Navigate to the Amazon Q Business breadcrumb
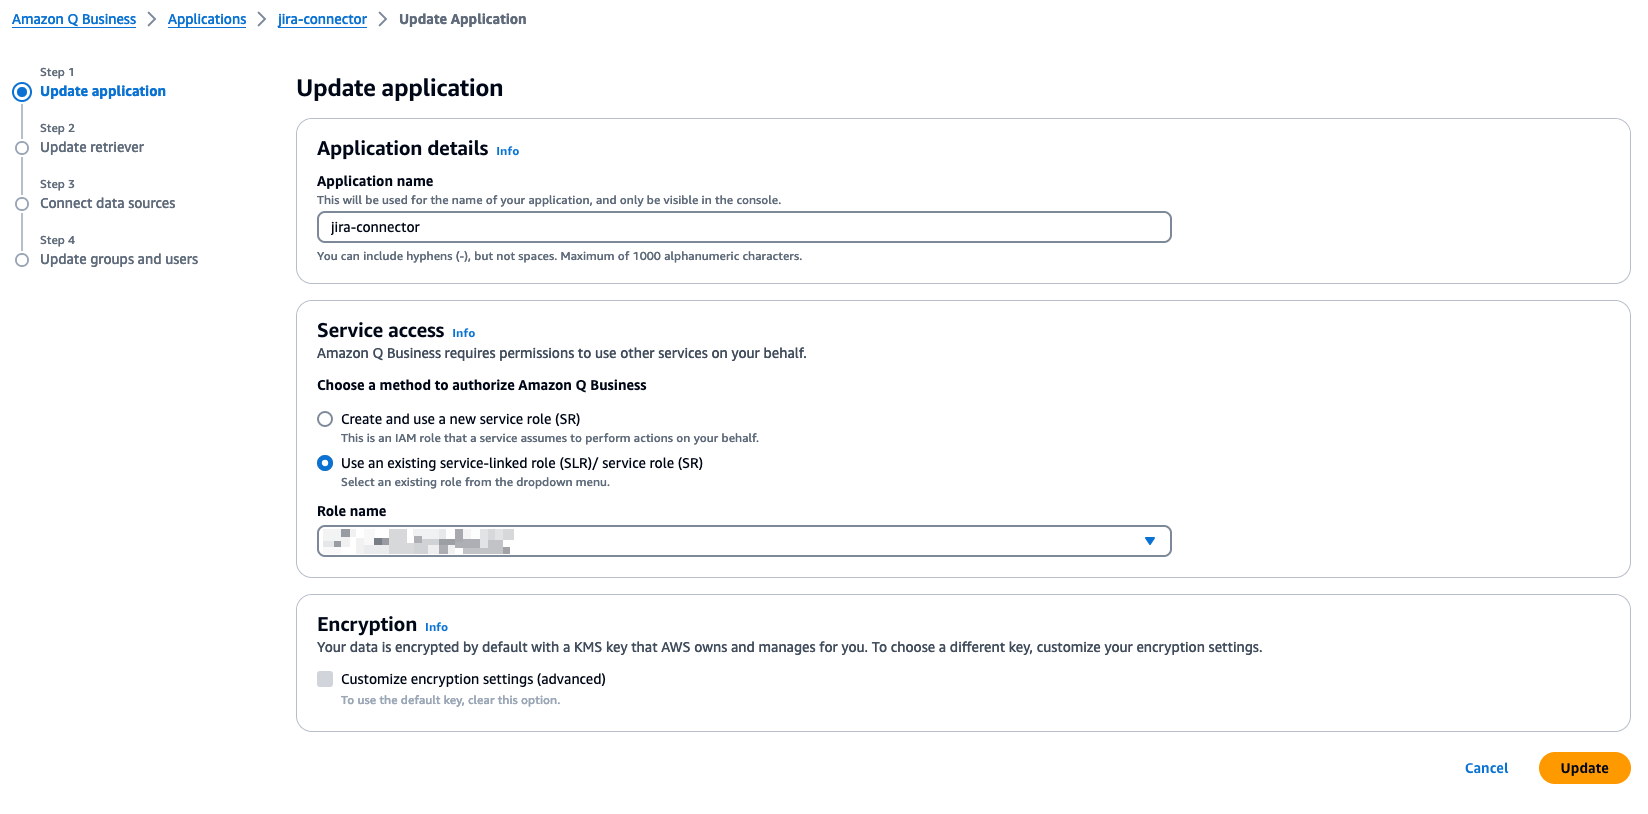The image size is (1648, 814). [73, 18]
